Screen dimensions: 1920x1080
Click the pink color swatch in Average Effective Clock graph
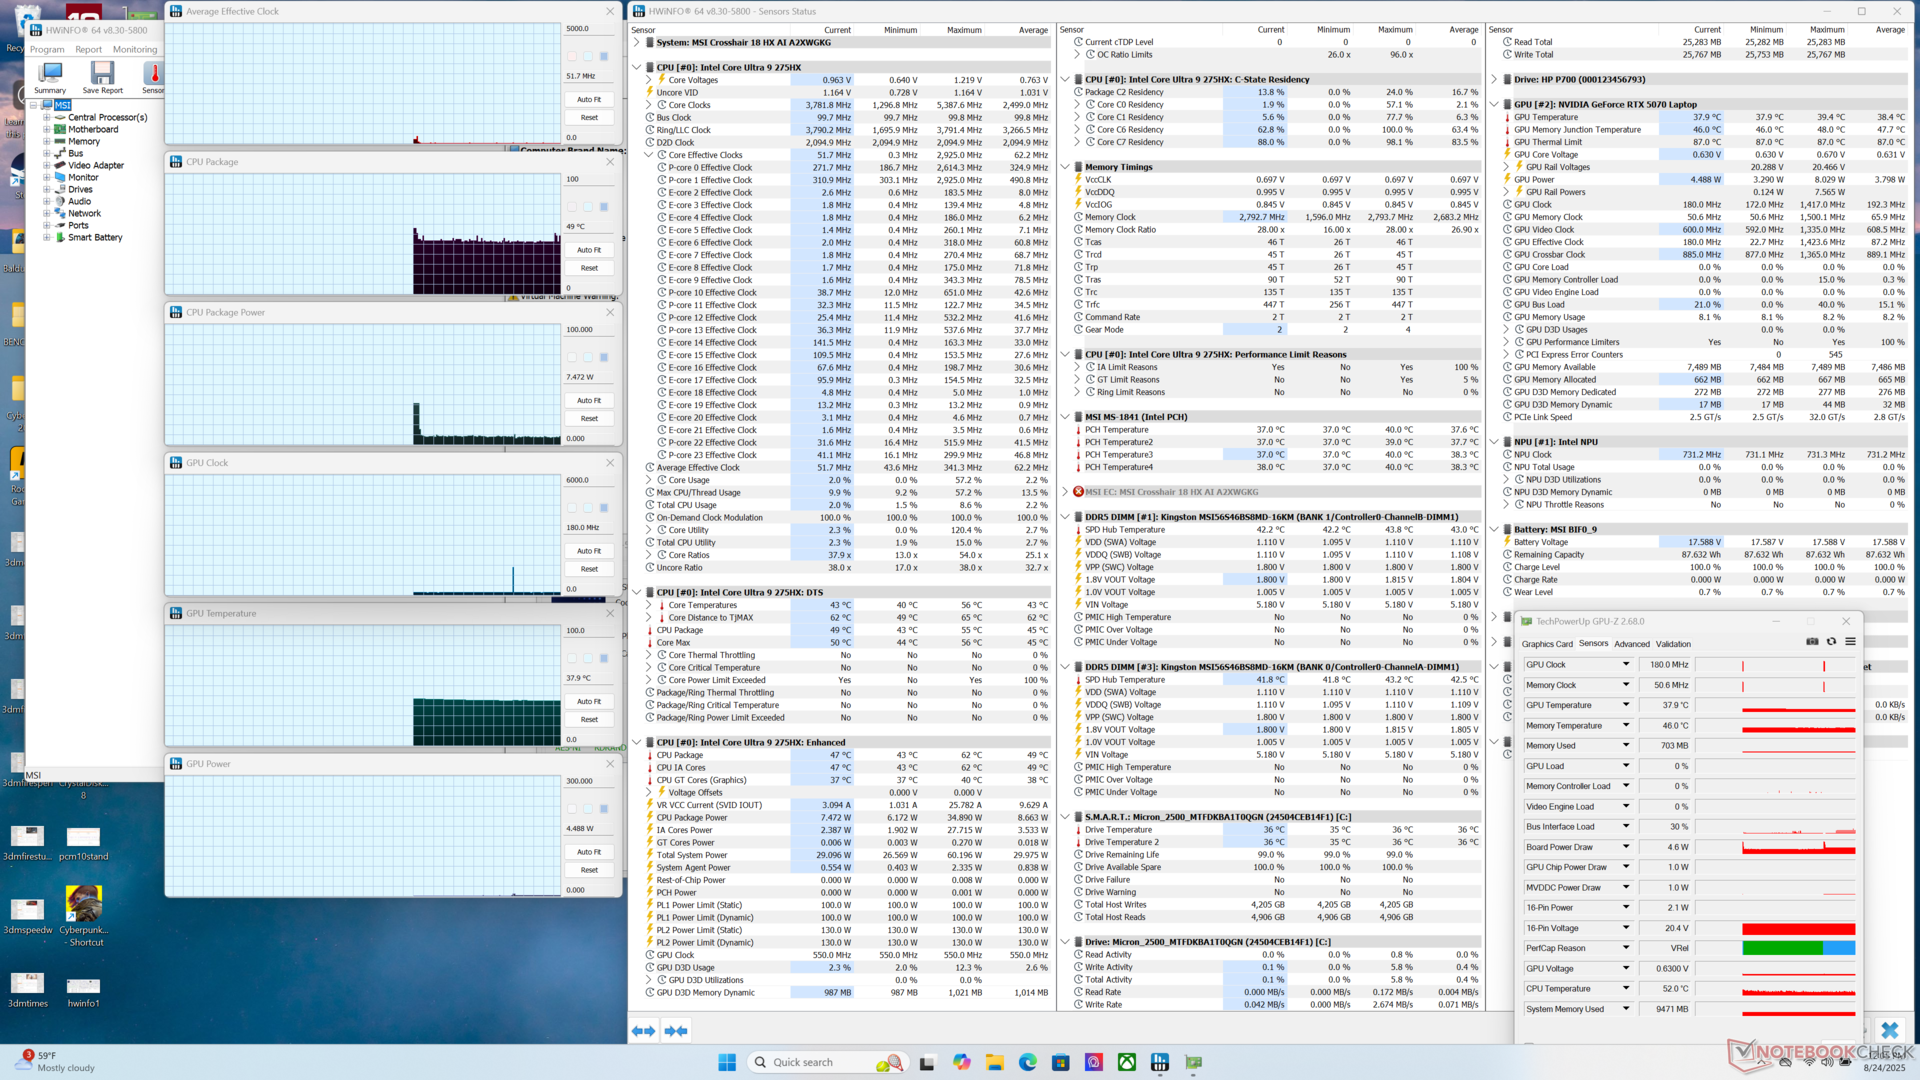click(572, 56)
